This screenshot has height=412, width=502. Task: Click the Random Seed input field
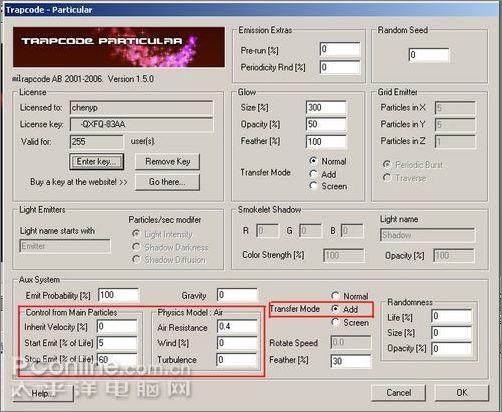click(429, 55)
